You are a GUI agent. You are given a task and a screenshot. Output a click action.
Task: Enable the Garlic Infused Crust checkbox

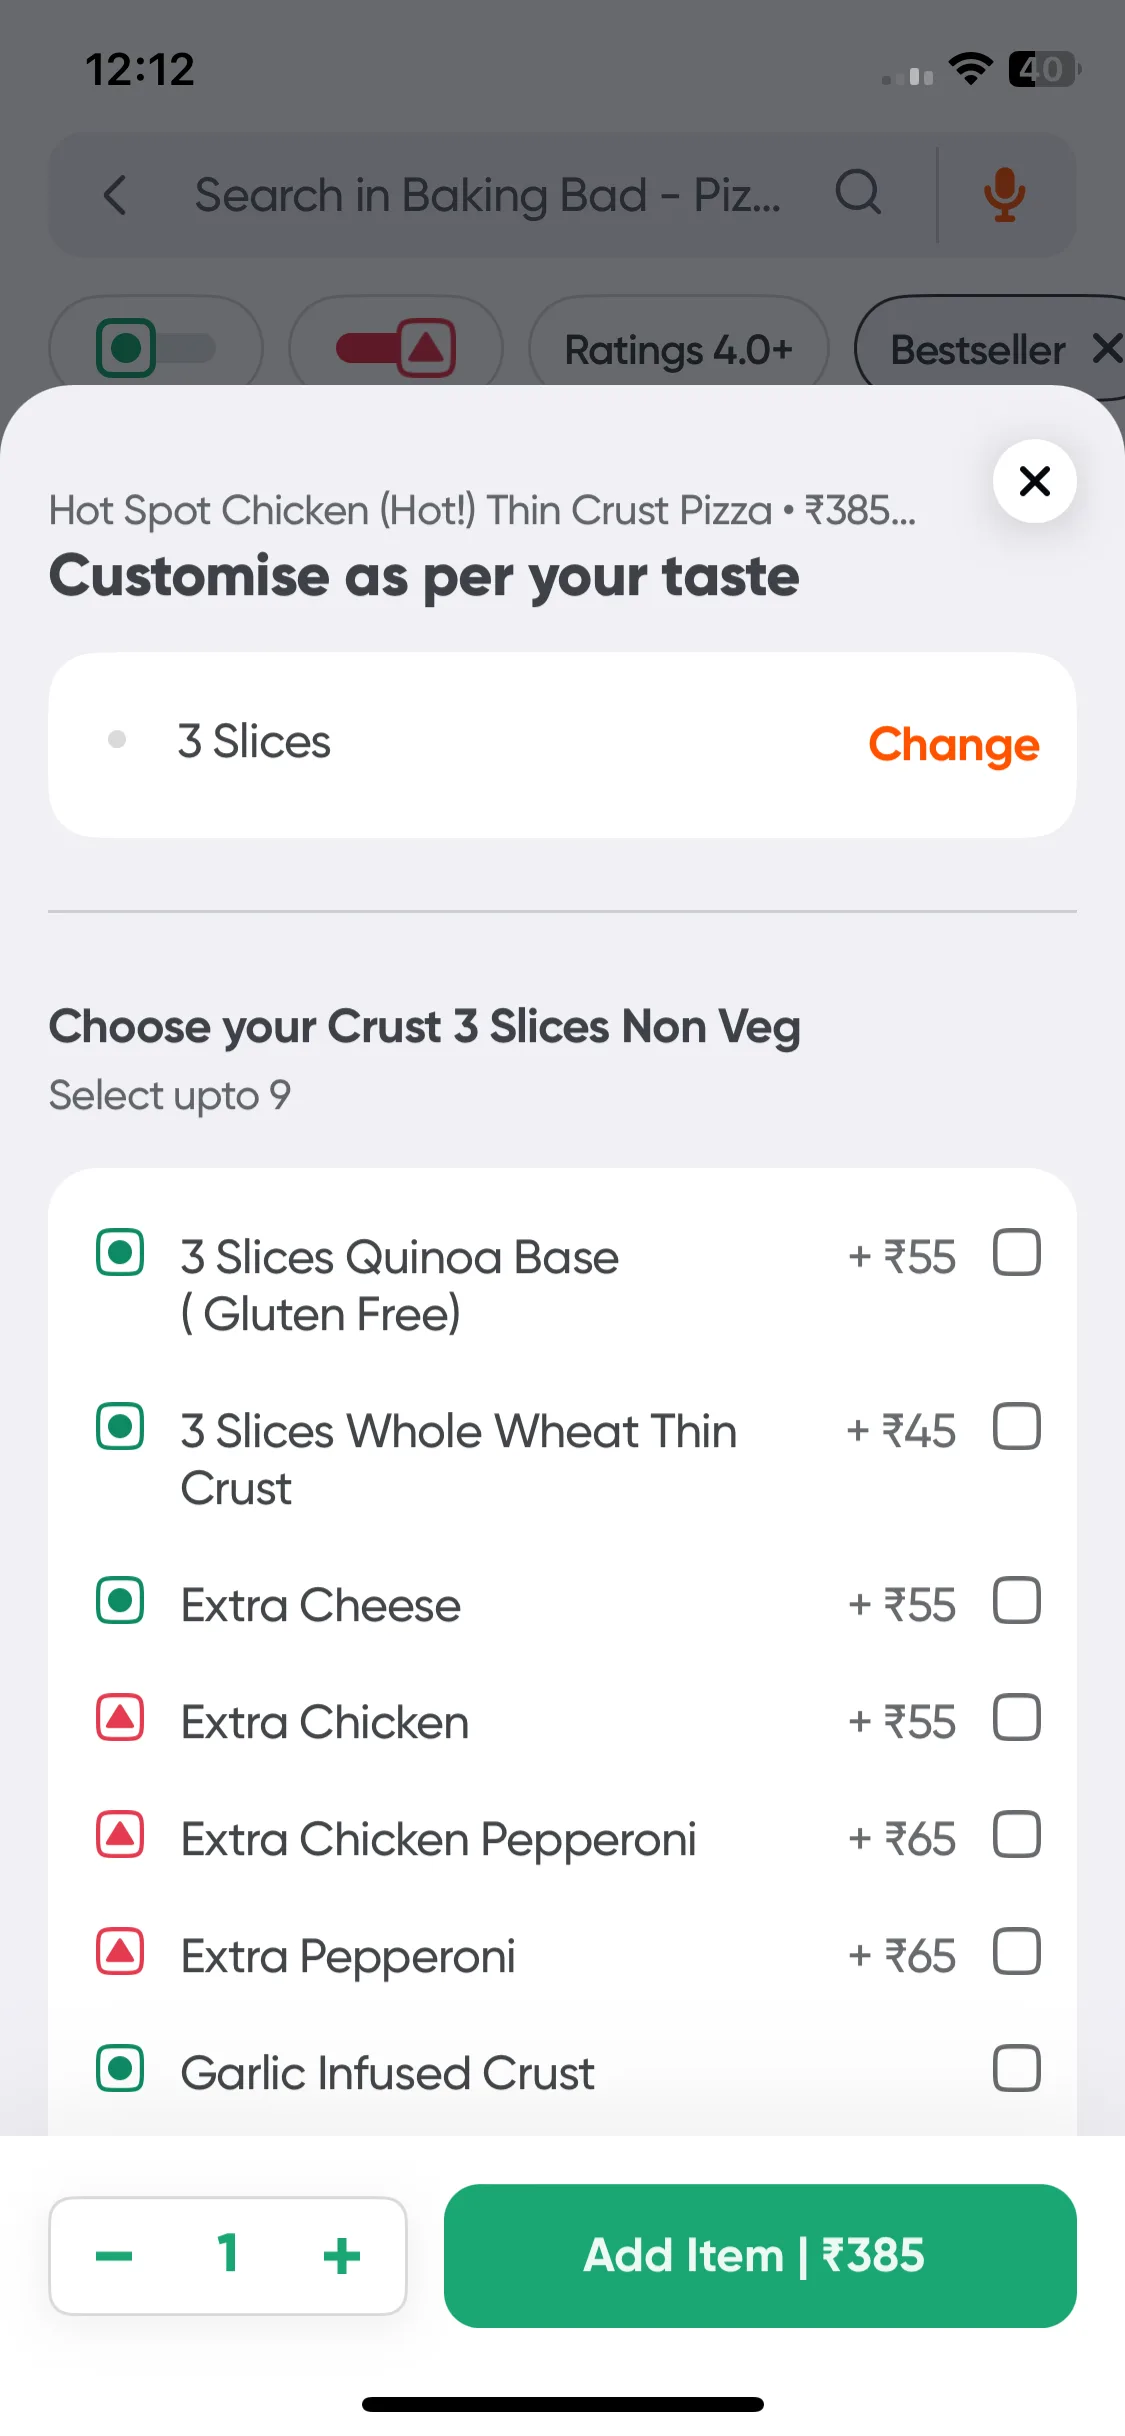(1017, 2069)
